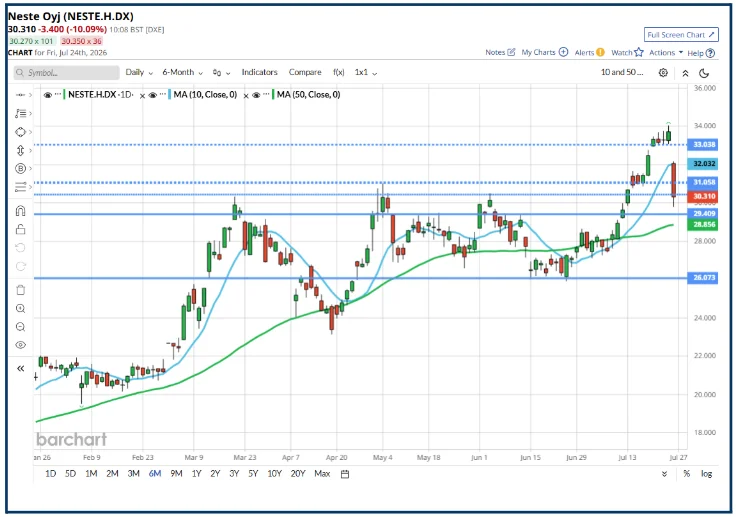Open the chart type candlestick dropdown

(x=221, y=73)
